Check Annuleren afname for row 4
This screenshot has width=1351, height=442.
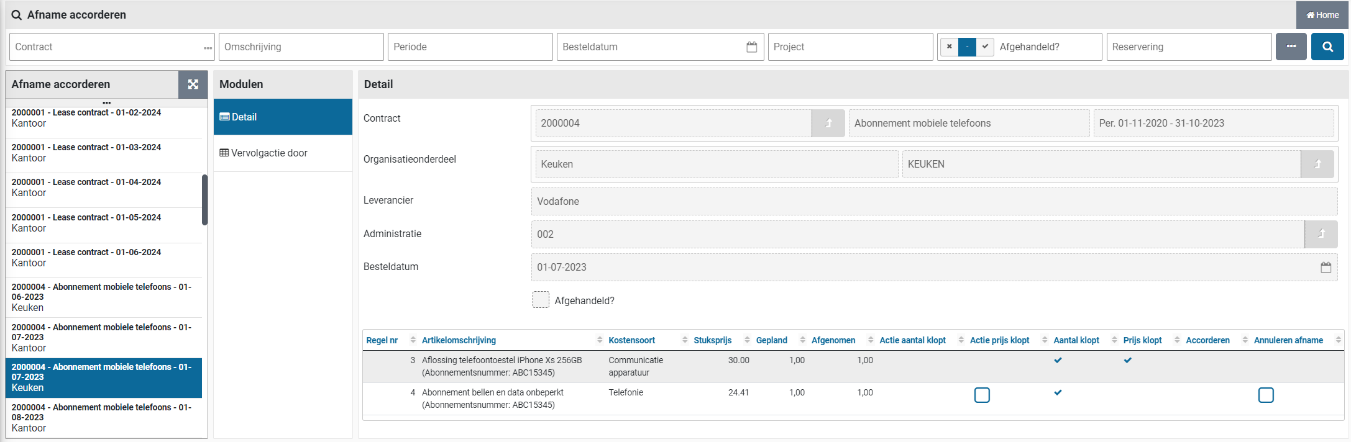1266,395
